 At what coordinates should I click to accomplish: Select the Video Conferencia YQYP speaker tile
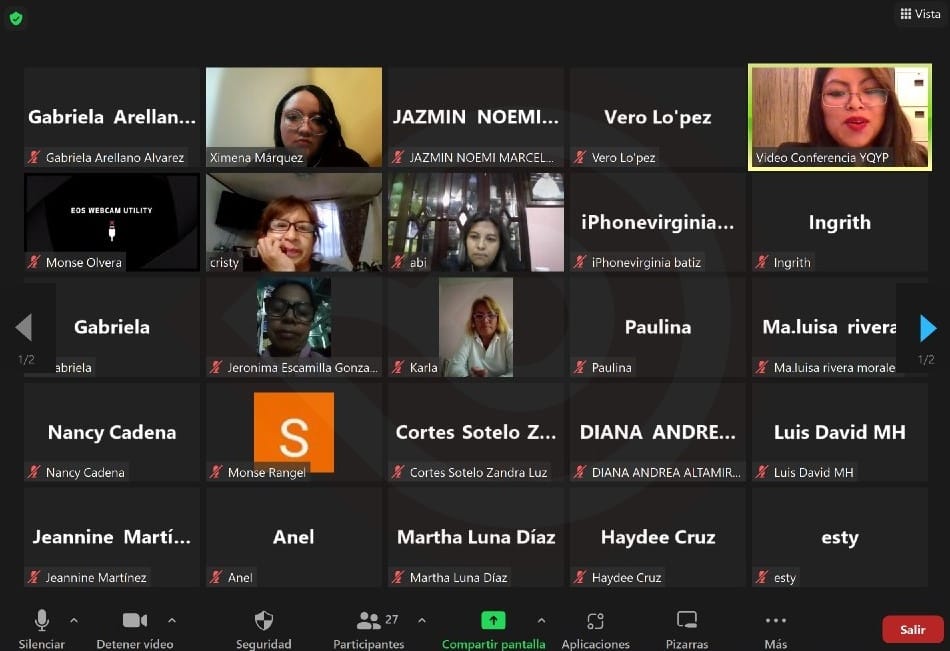(x=839, y=117)
